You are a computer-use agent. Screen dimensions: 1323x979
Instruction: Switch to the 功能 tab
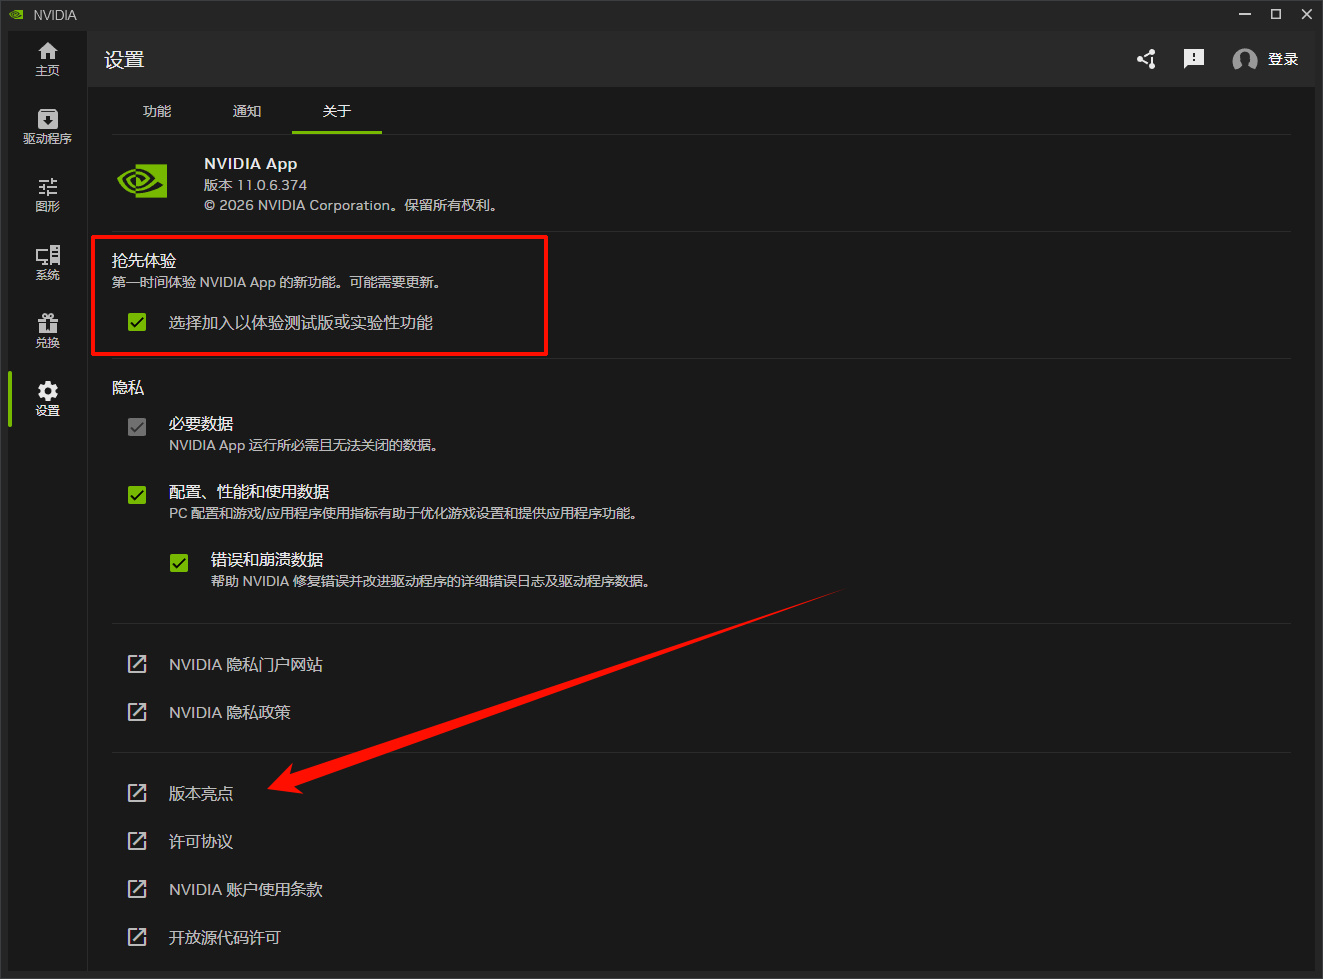tap(157, 111)
